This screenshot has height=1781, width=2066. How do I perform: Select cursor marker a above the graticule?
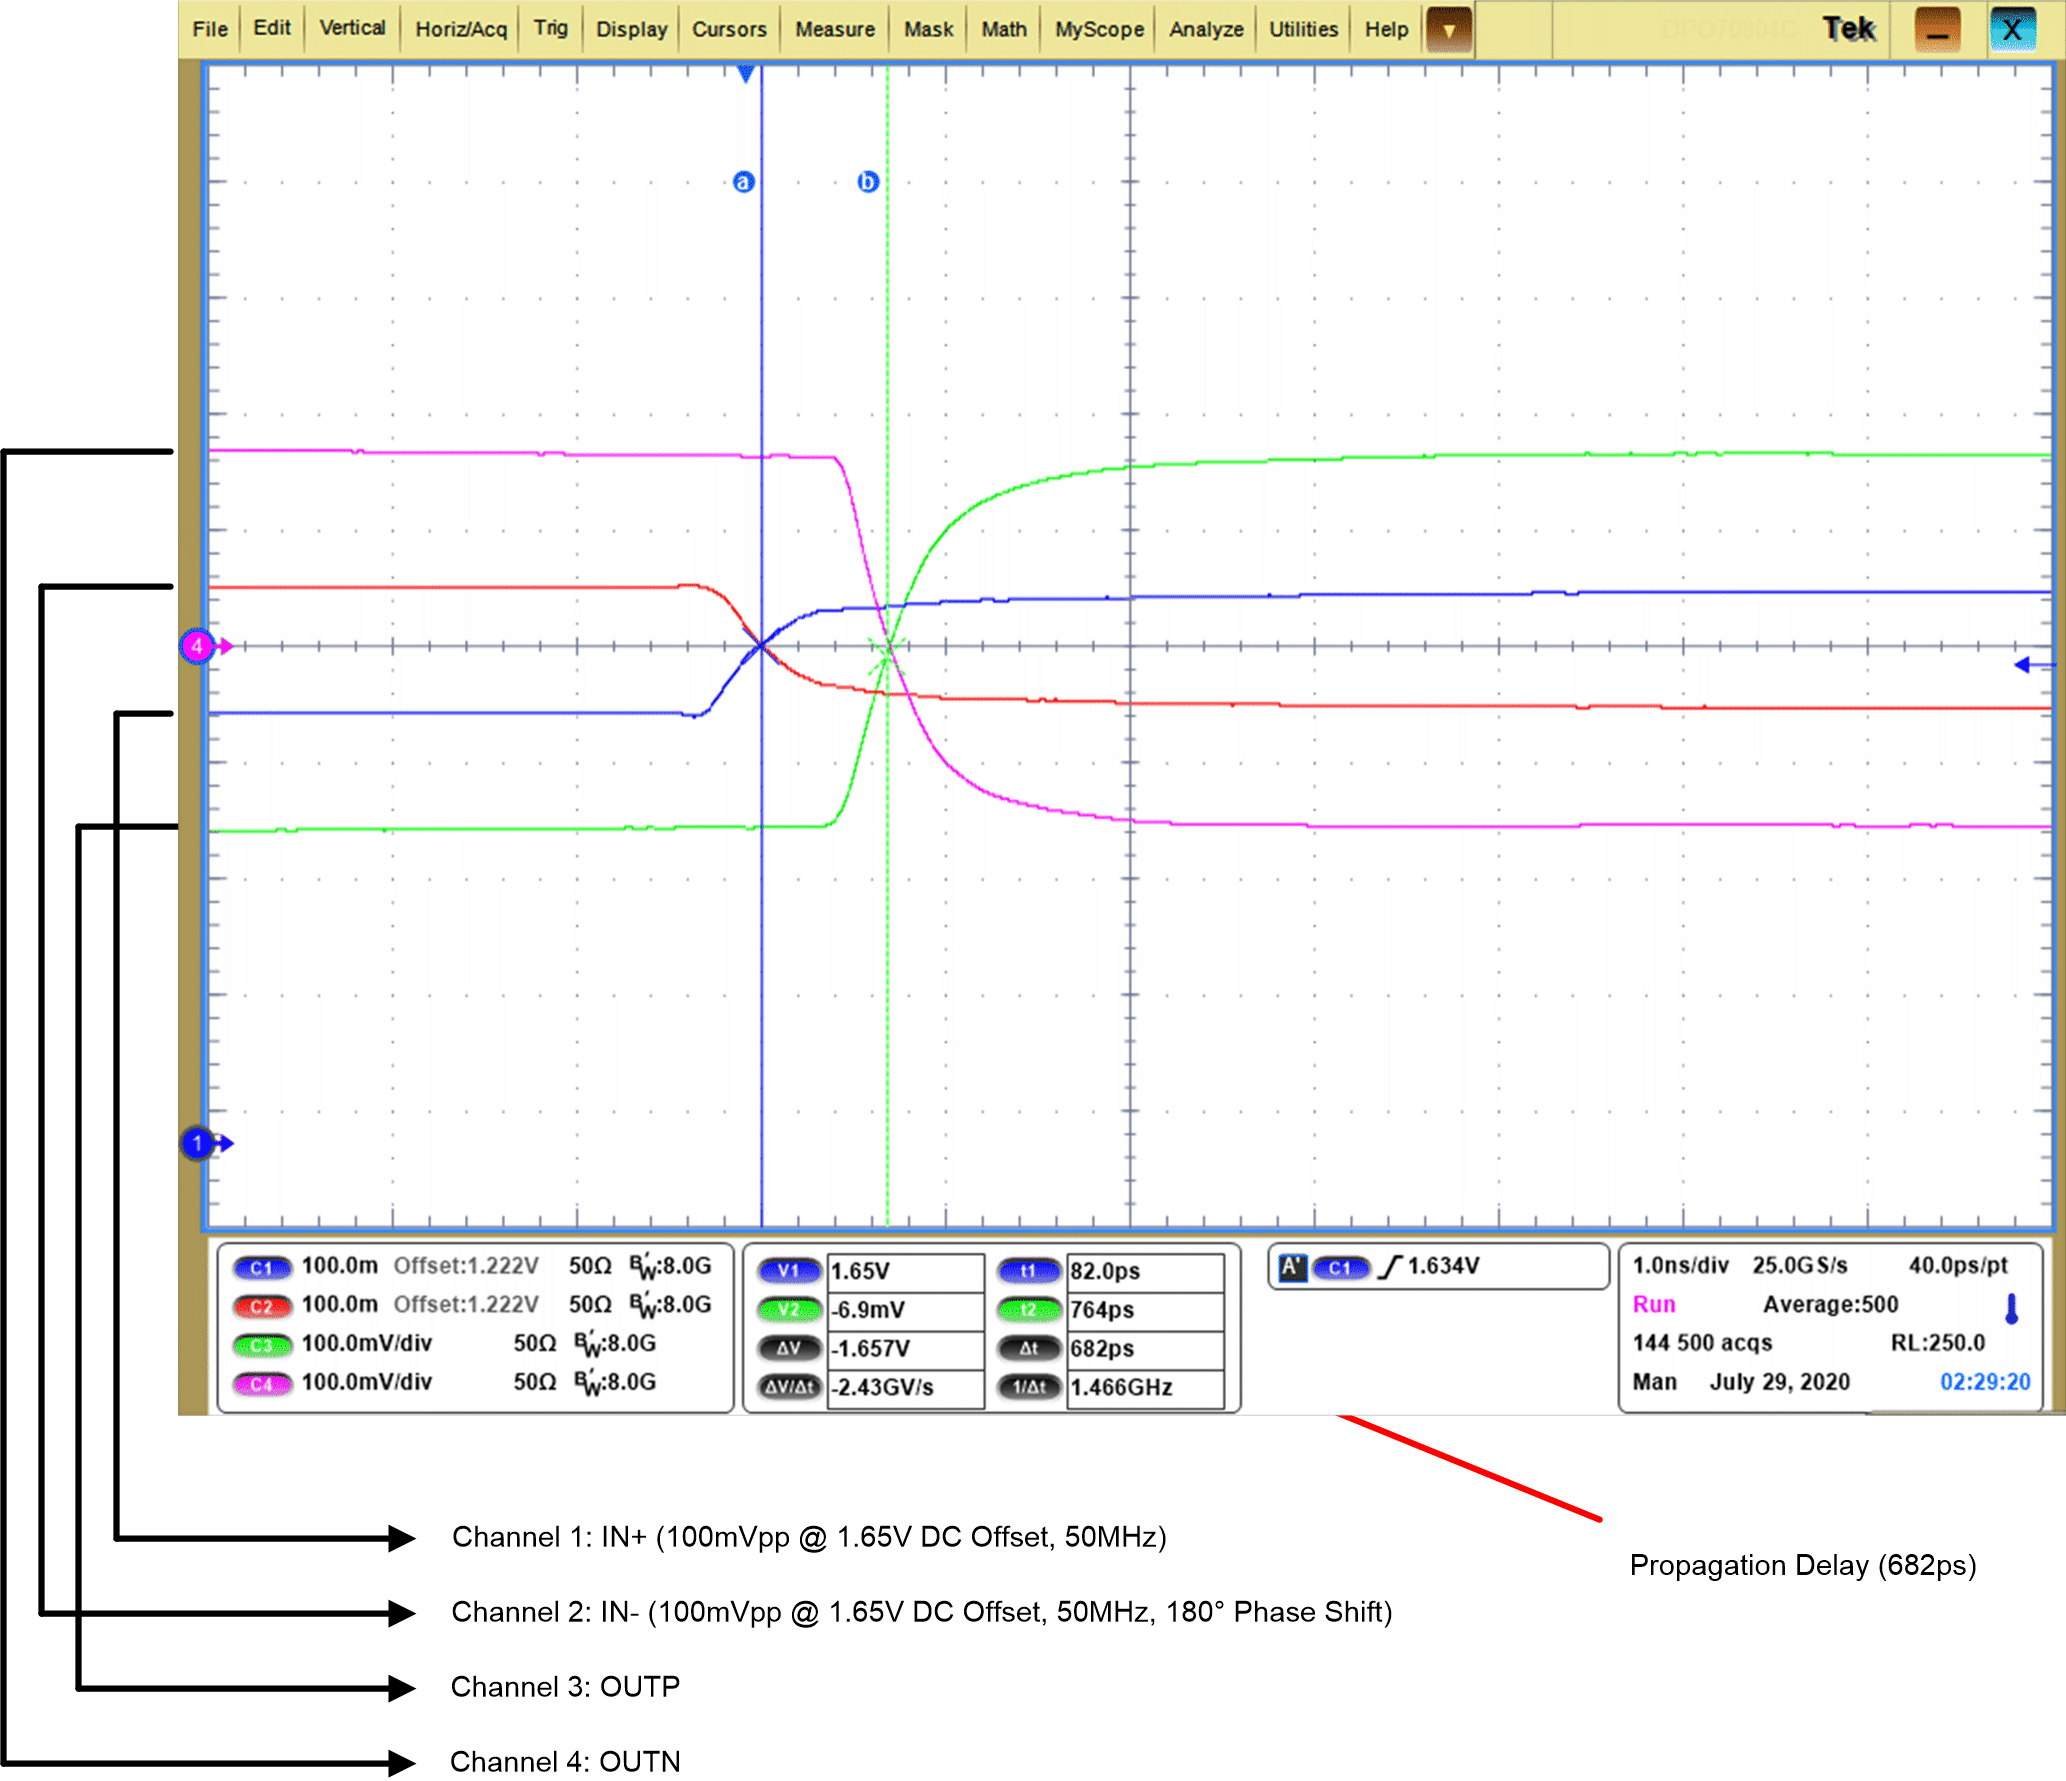745,182
